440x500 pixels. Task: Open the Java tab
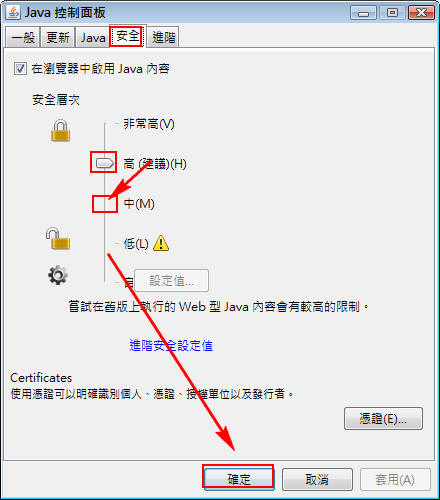[93, 37]
